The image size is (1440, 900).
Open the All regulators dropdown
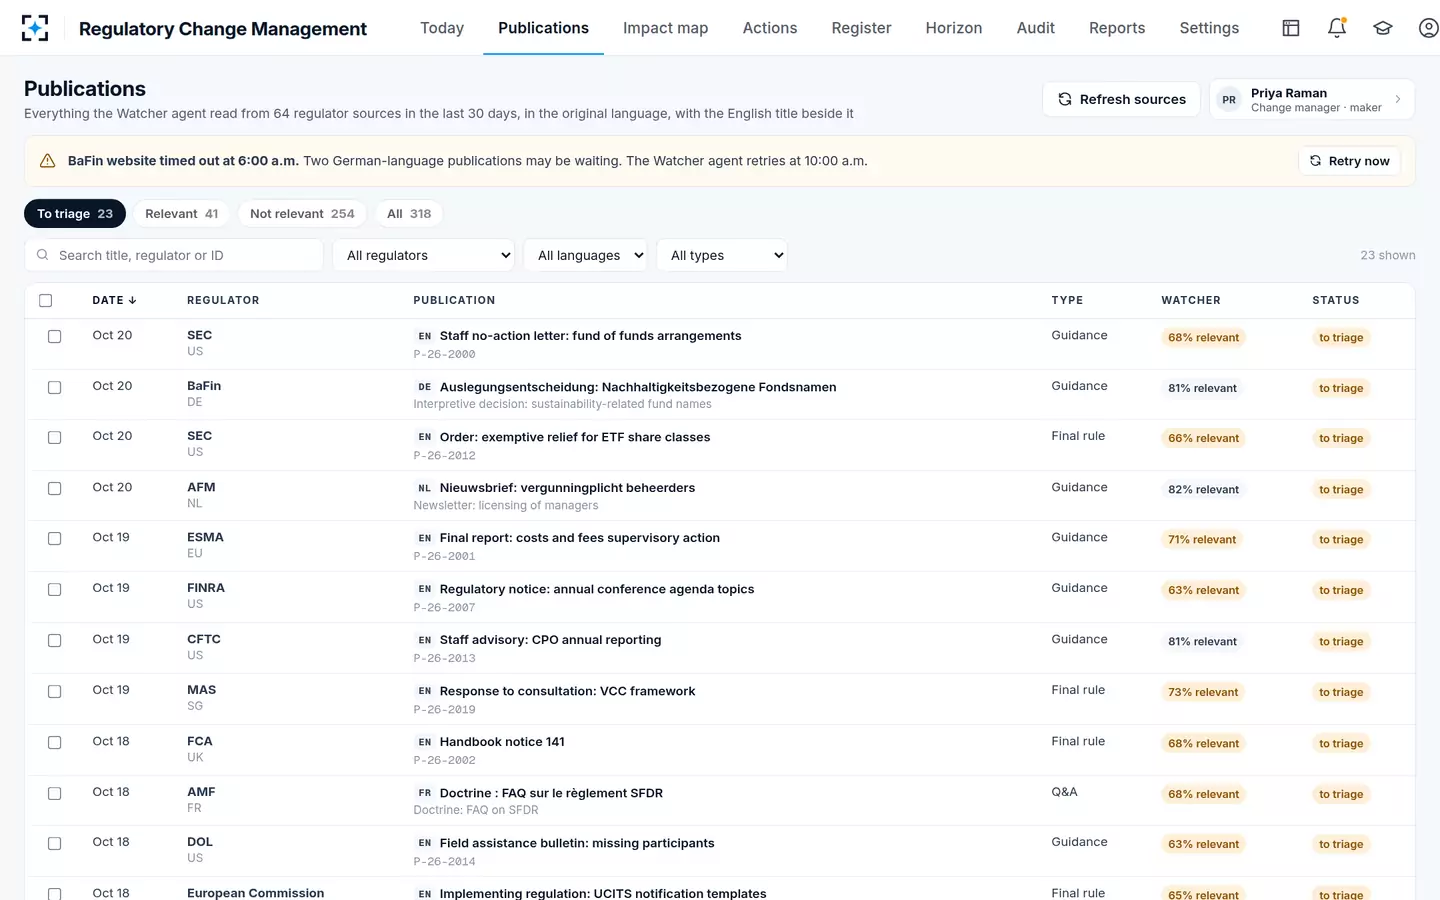tap(424, 255)
